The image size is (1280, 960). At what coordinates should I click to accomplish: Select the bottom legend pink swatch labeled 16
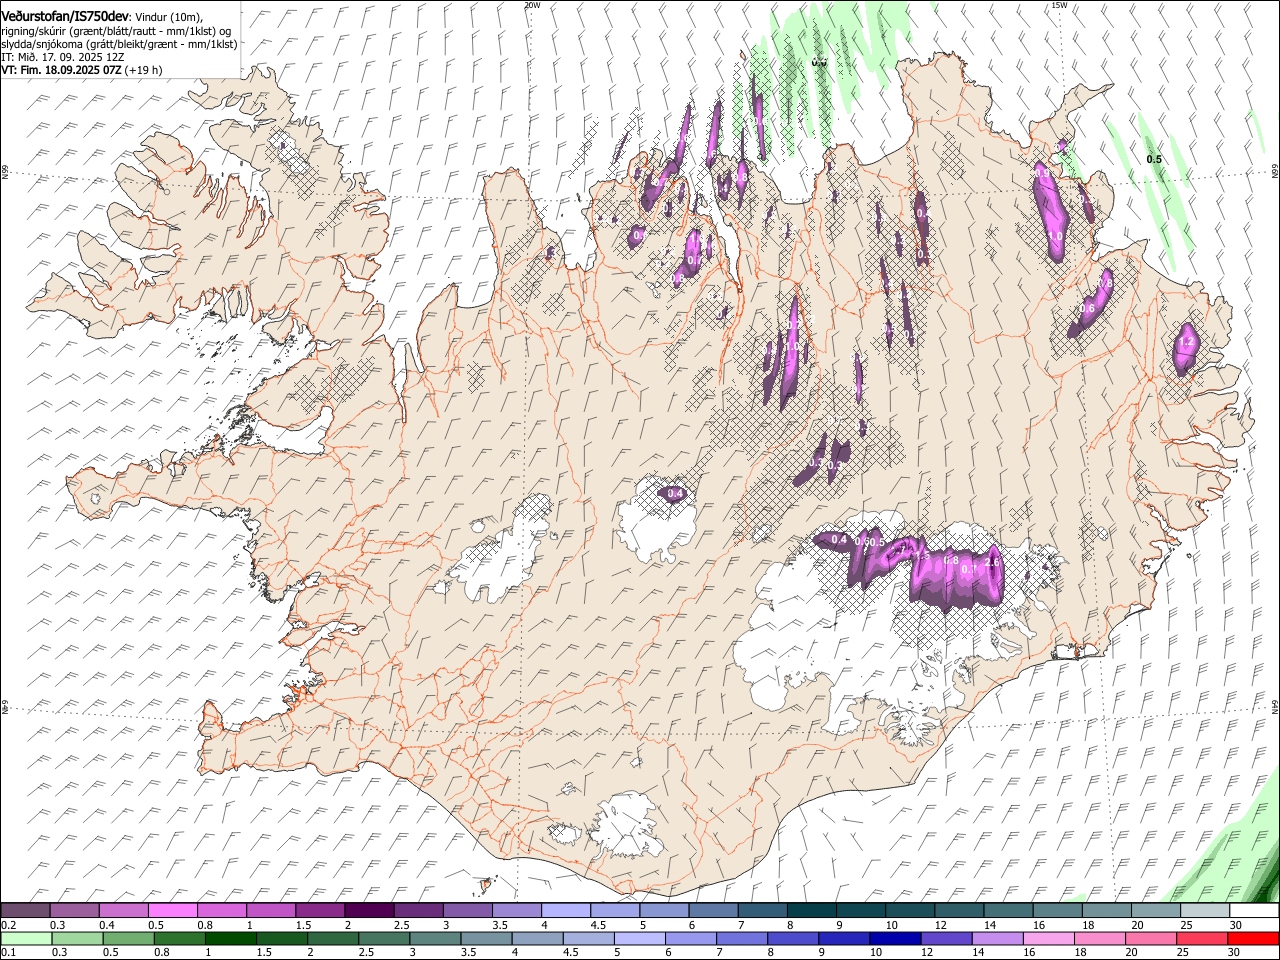coord(1048,939)
